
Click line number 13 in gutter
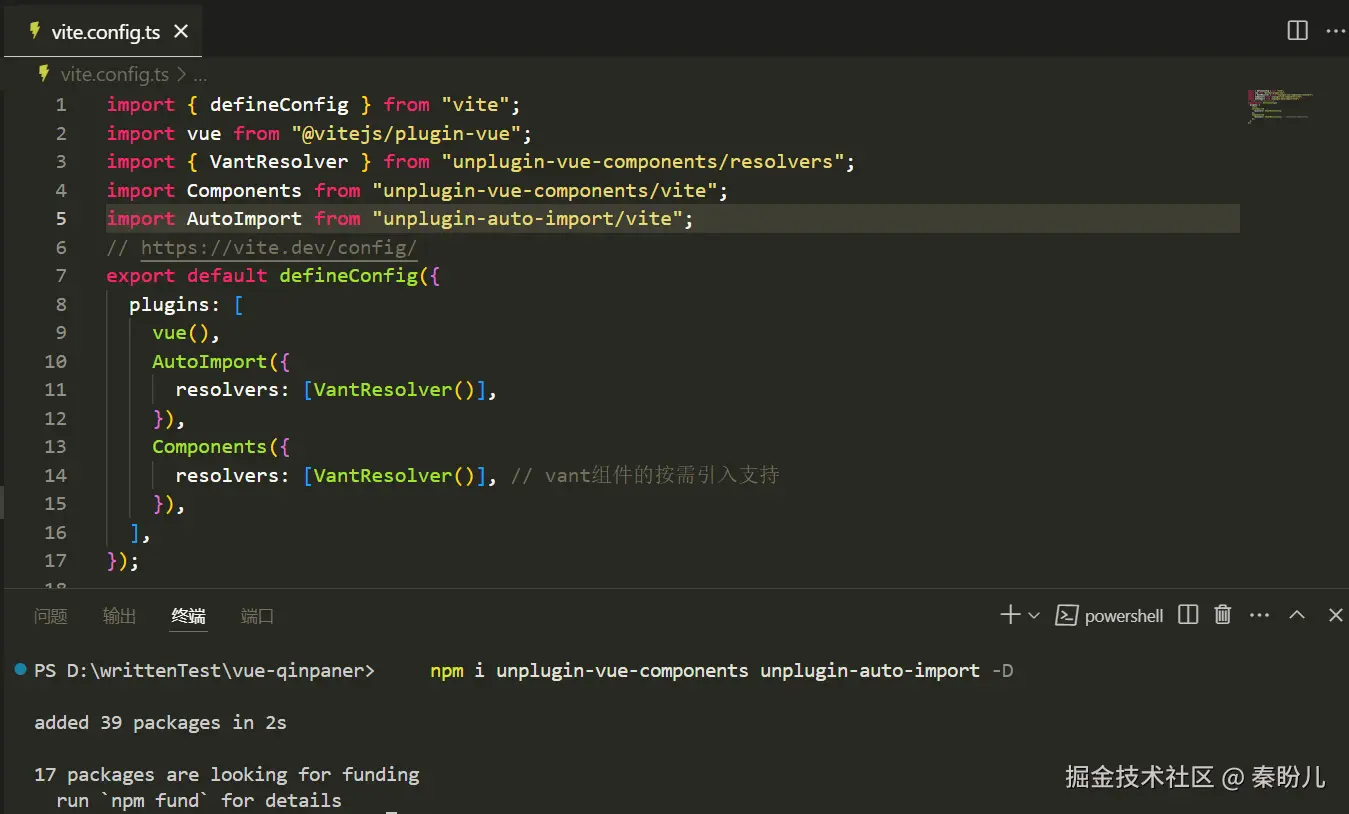point(56,447)
